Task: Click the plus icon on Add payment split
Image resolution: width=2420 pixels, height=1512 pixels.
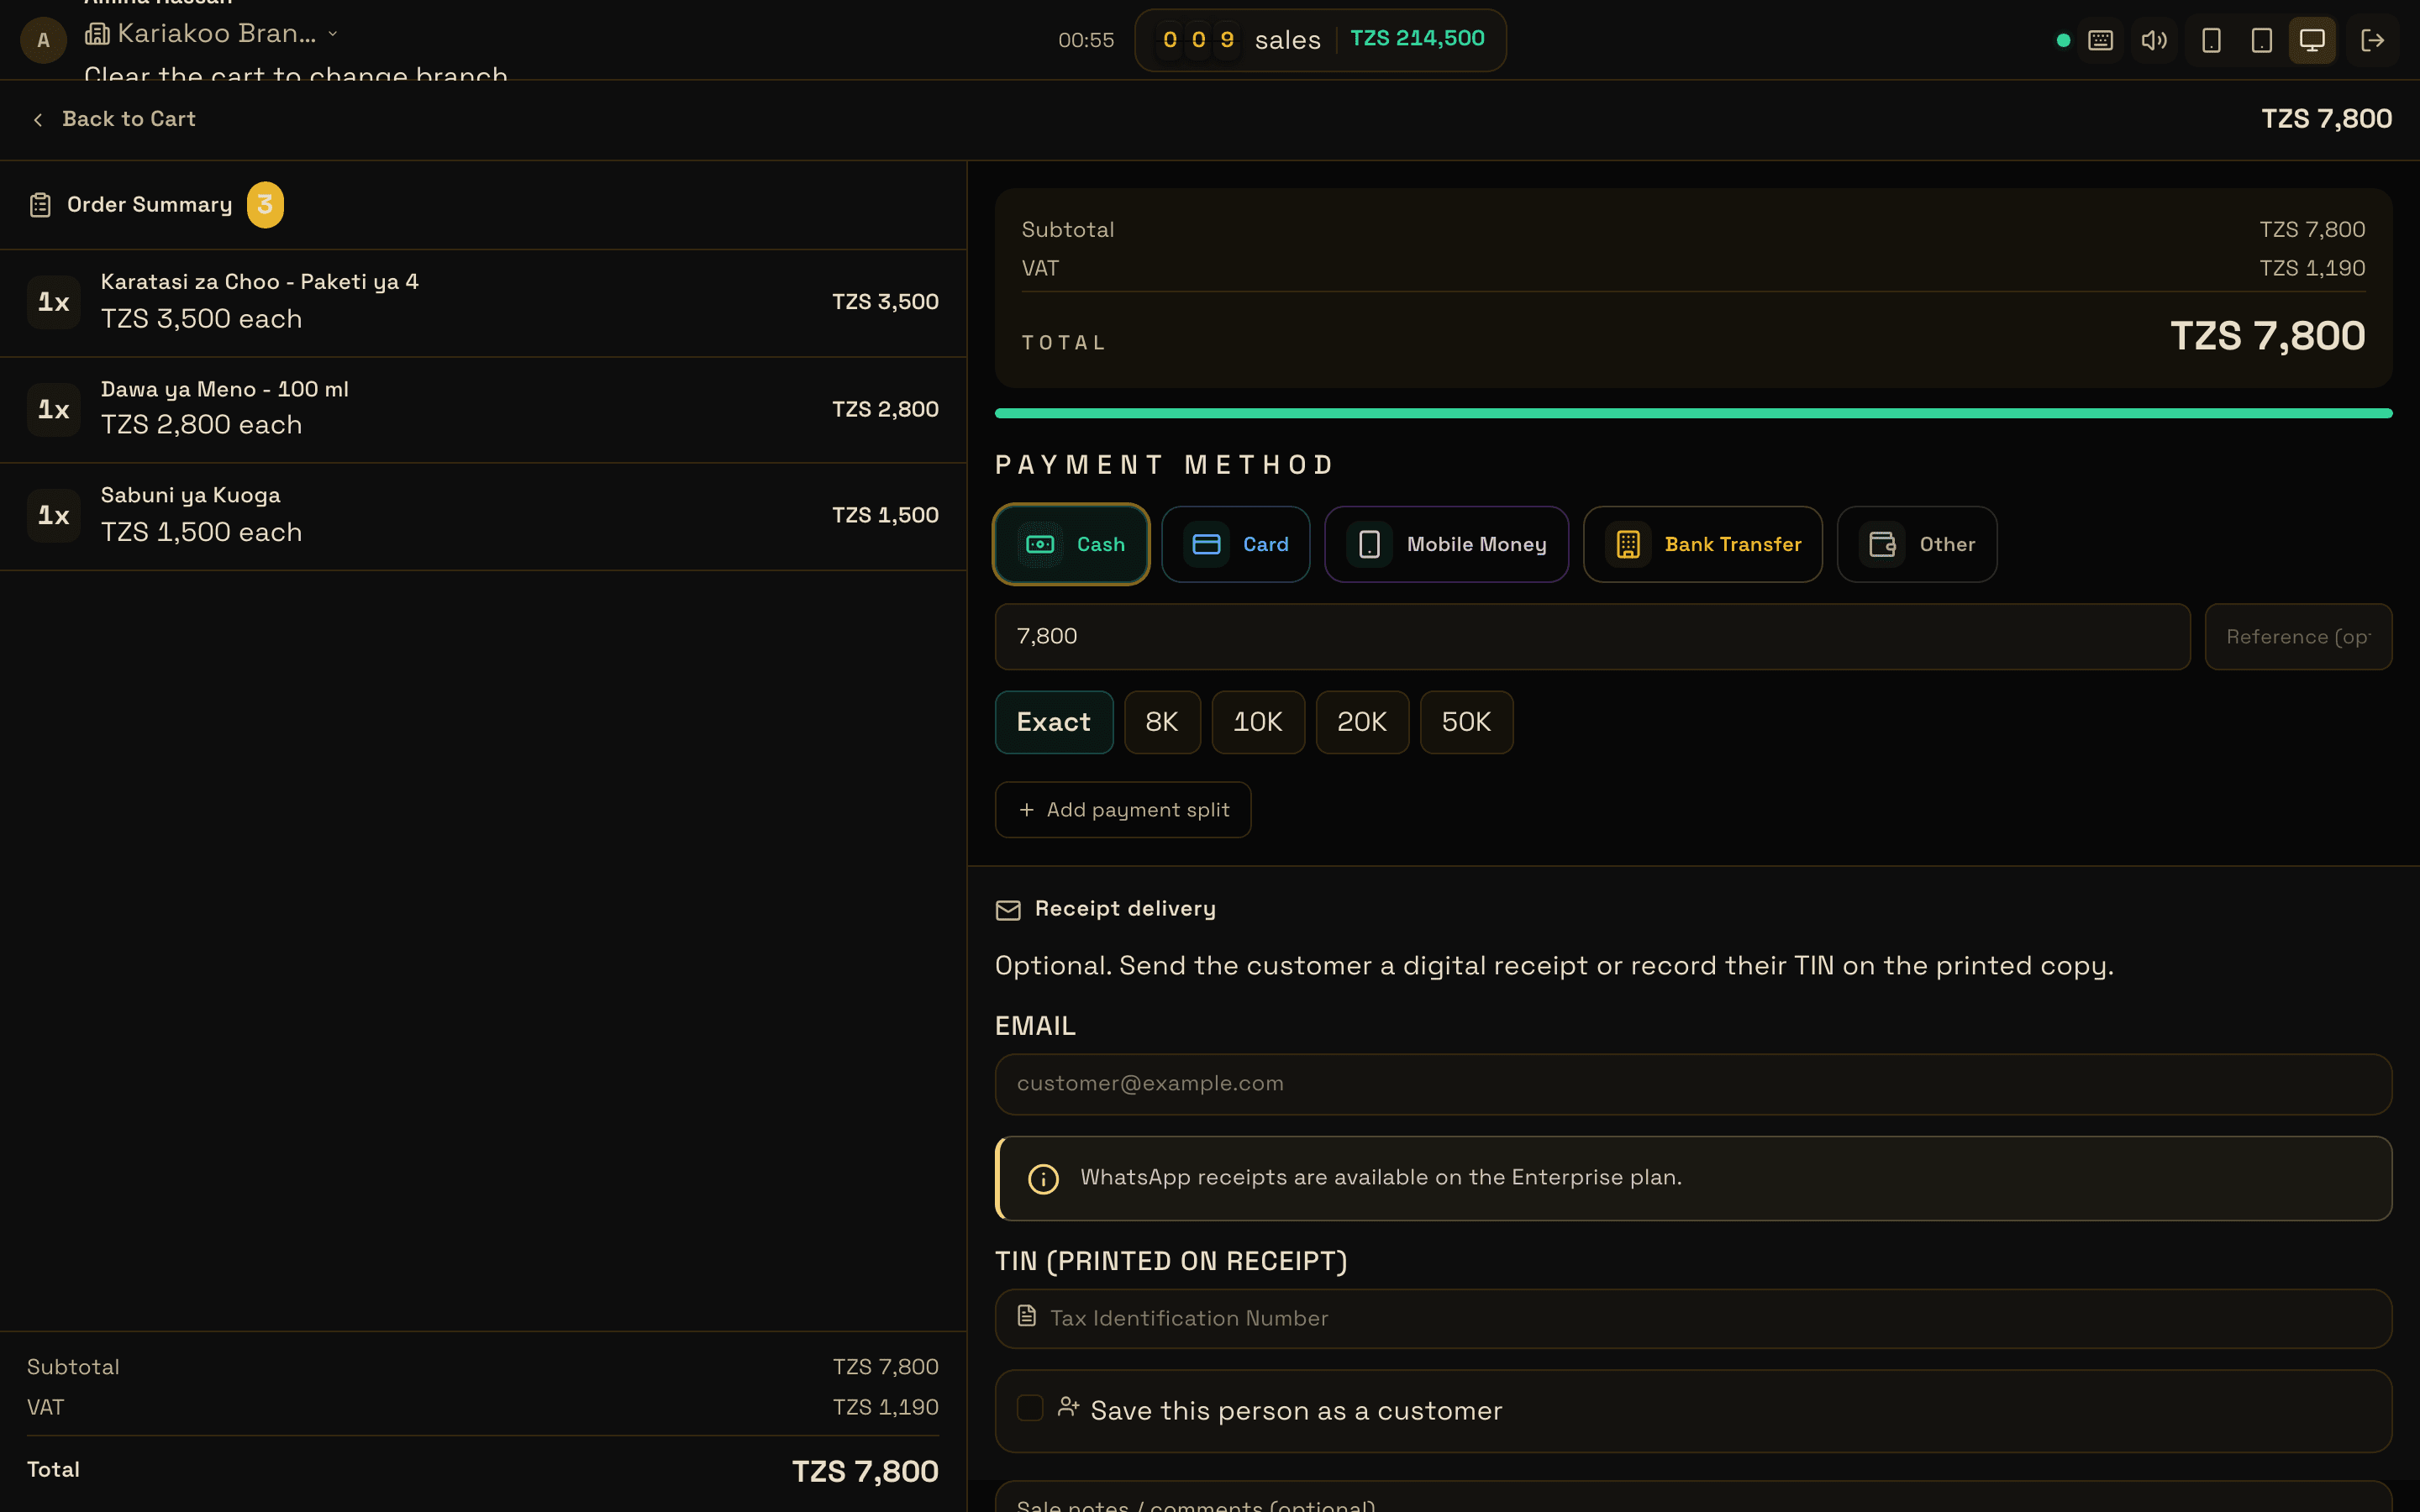Action: coord(1026,810)
